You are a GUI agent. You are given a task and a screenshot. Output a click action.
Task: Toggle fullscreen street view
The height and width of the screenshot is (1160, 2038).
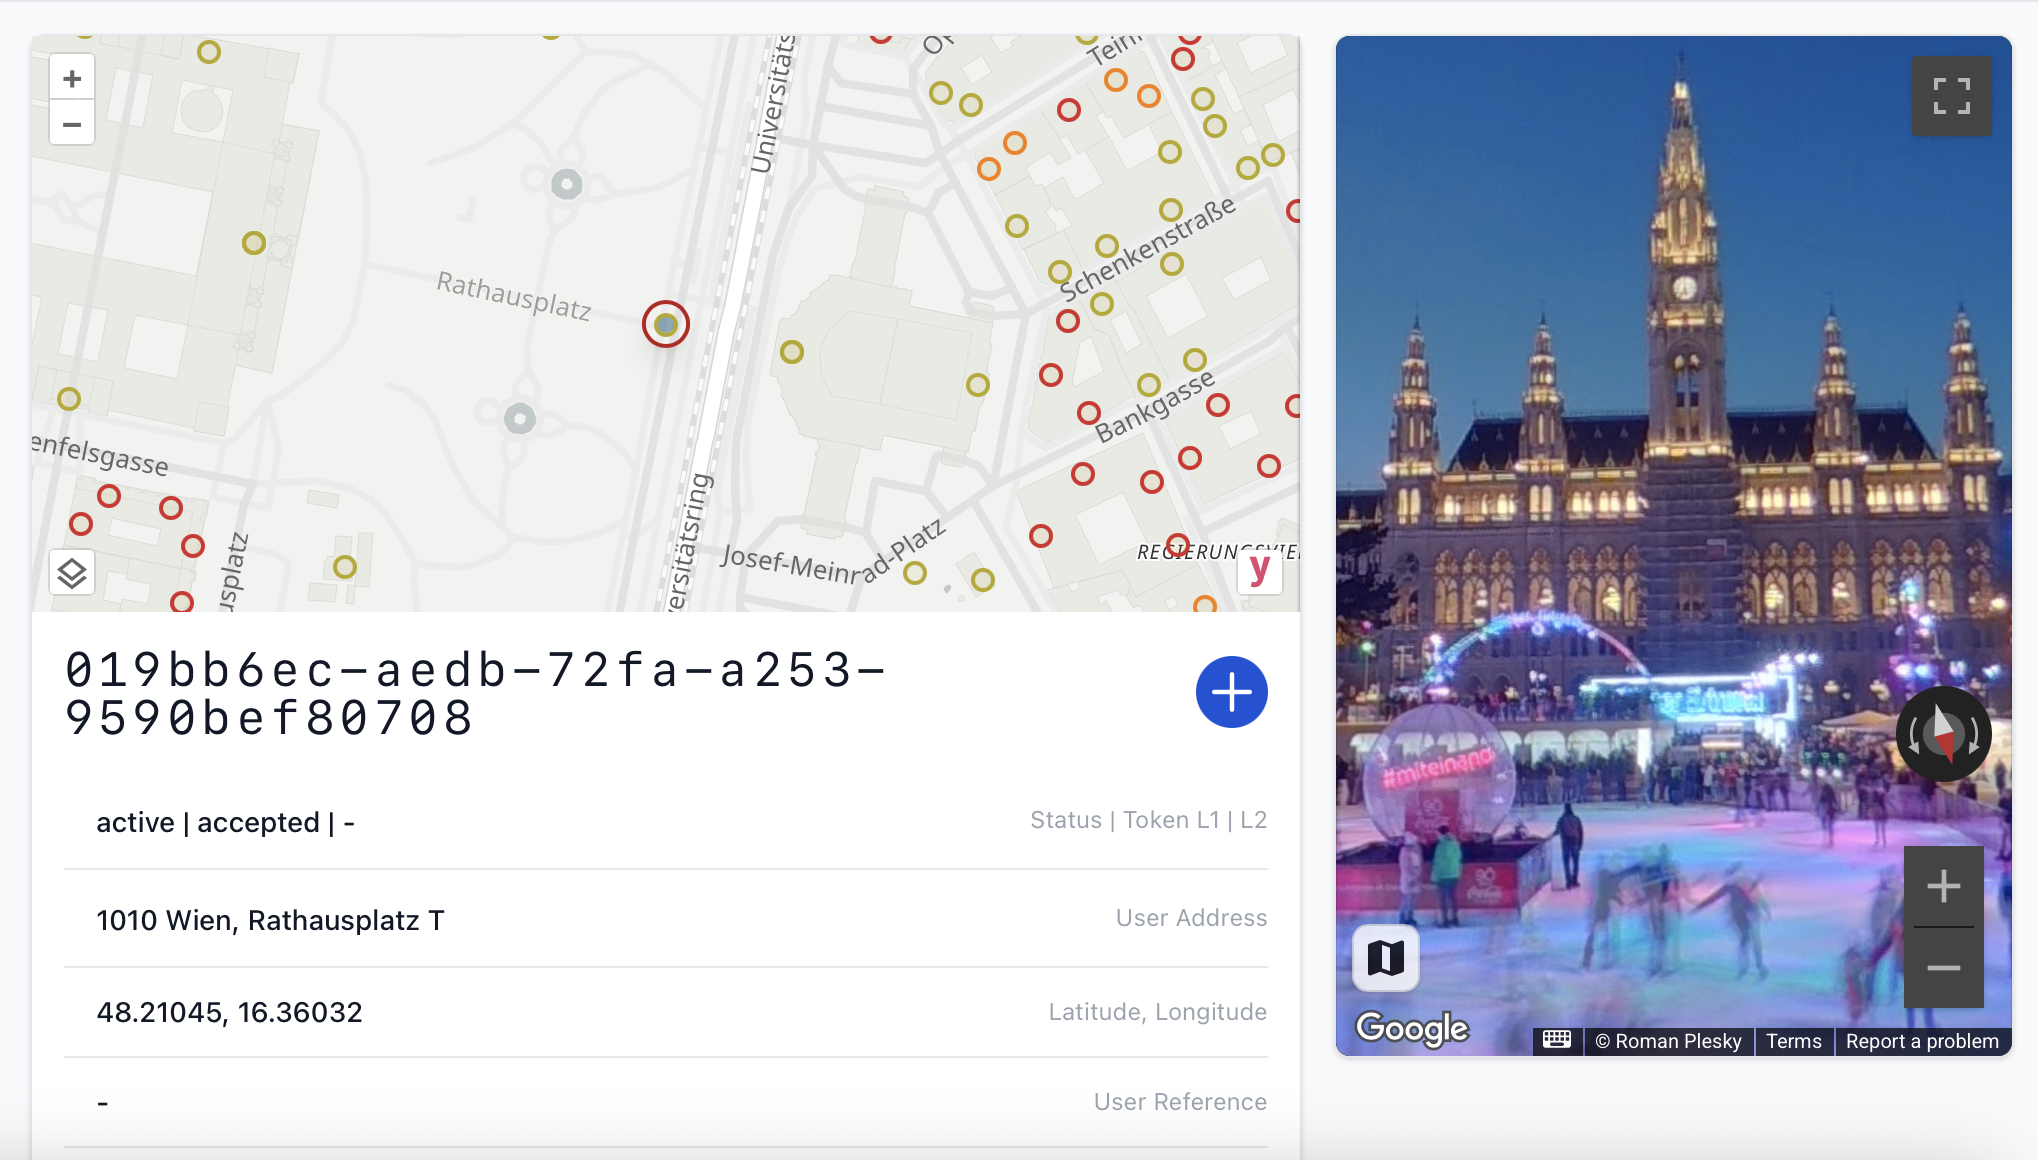click(1951, 96)
